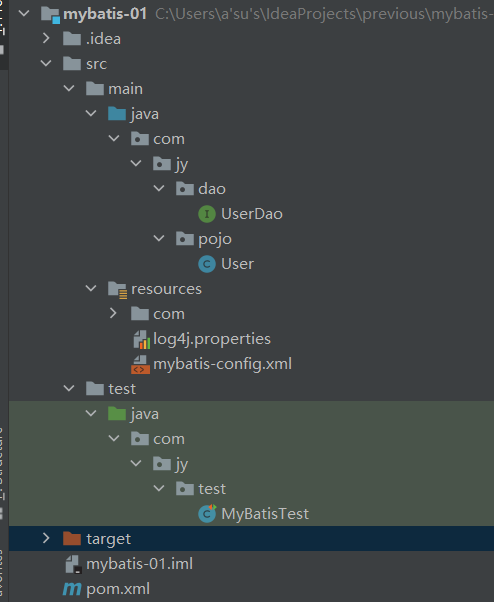Collapse the resources folder
This screenshot has width=494, height=602.
point(91,288)
